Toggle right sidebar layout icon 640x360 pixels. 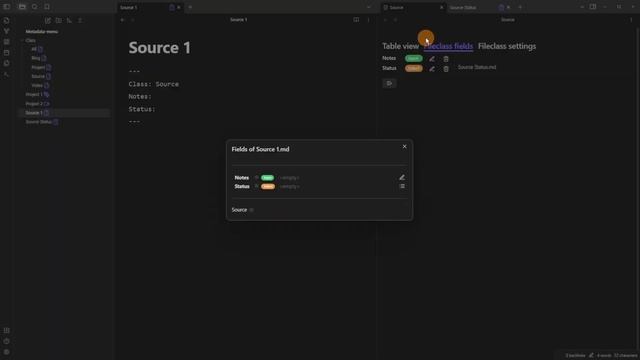point(593,7)
